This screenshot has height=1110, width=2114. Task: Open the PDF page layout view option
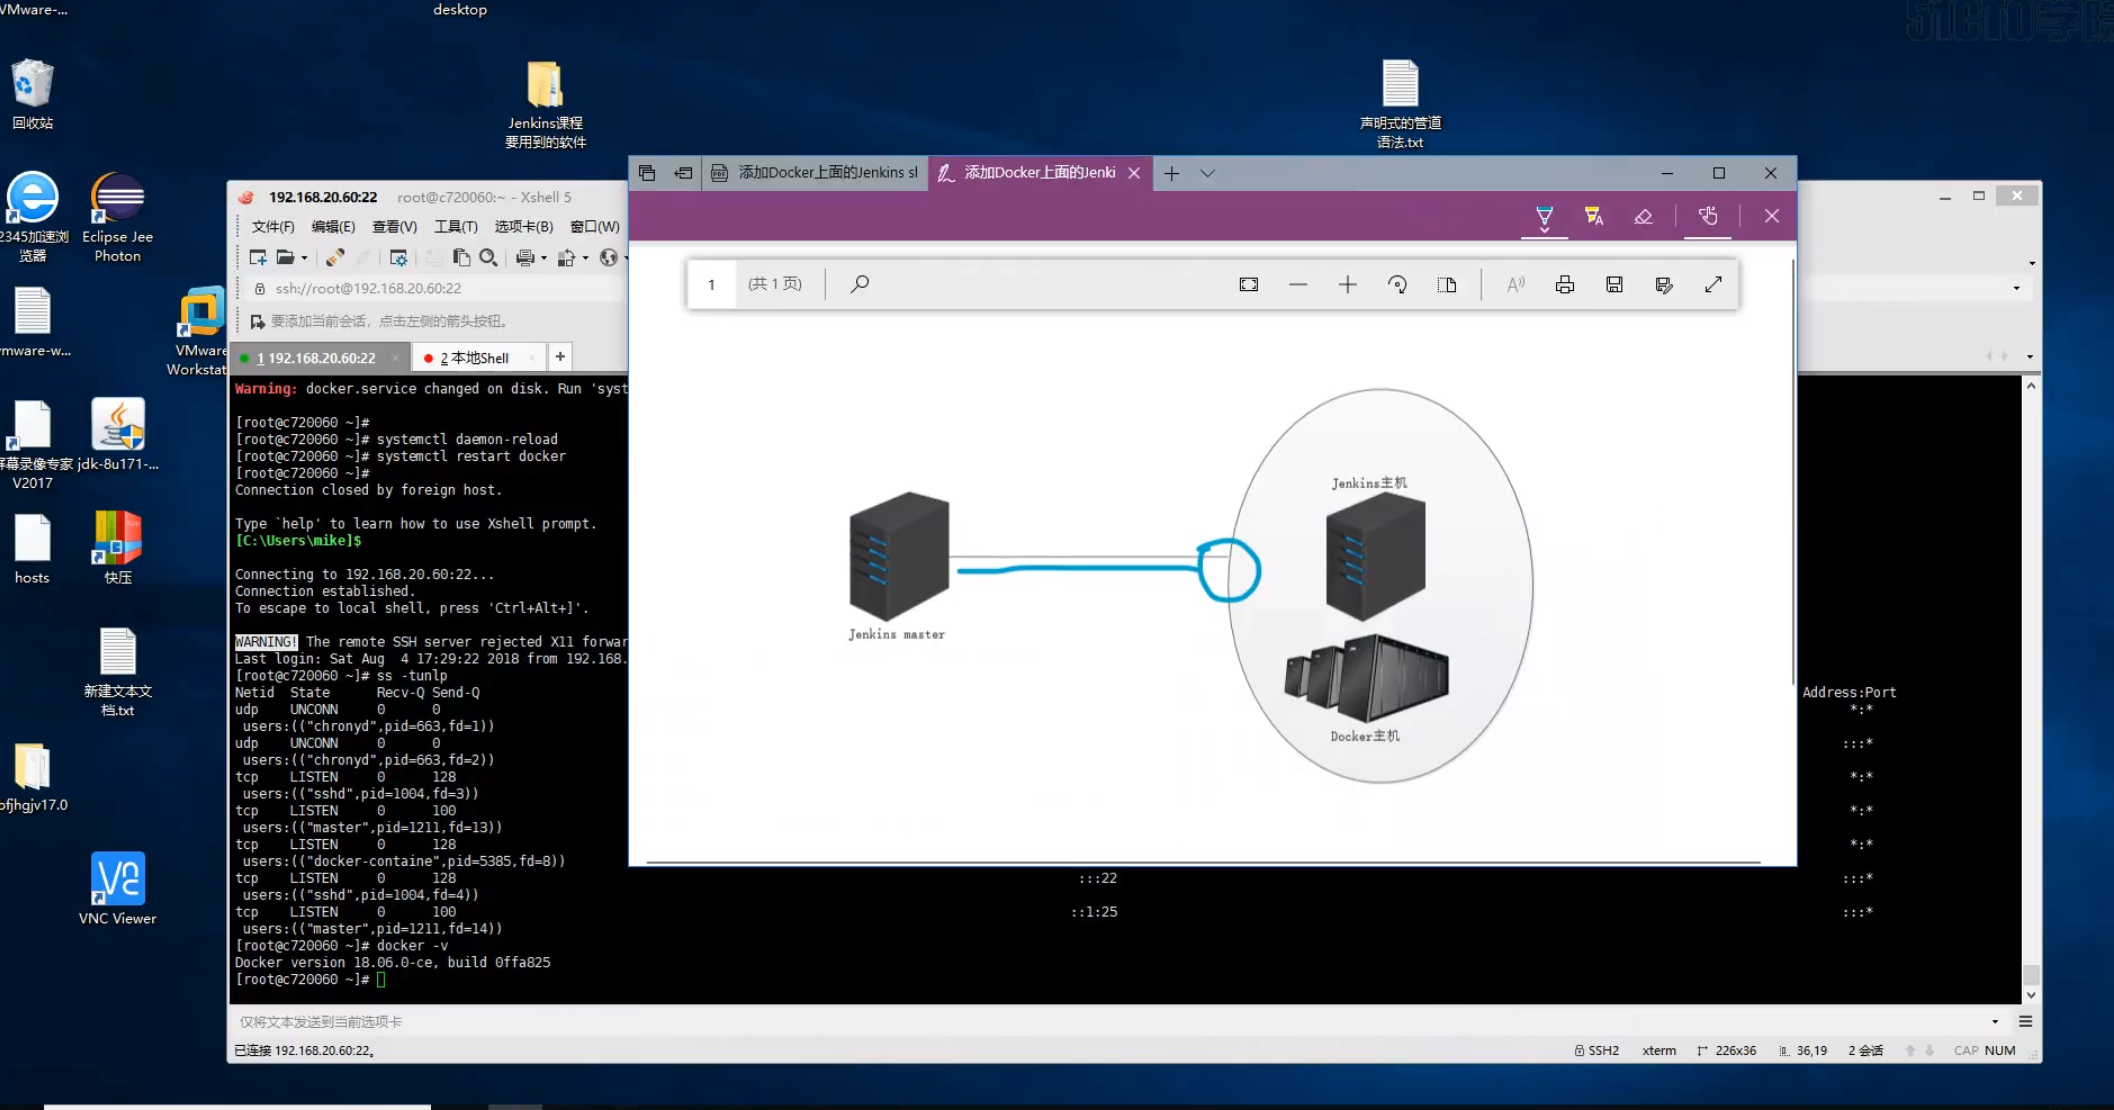click(1447, 285)
